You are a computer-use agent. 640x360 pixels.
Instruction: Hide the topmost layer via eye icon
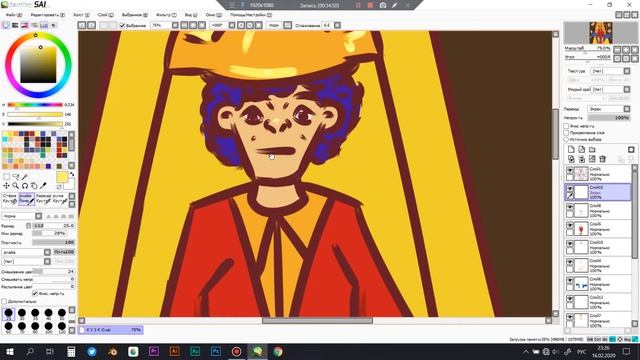(570, 170)
